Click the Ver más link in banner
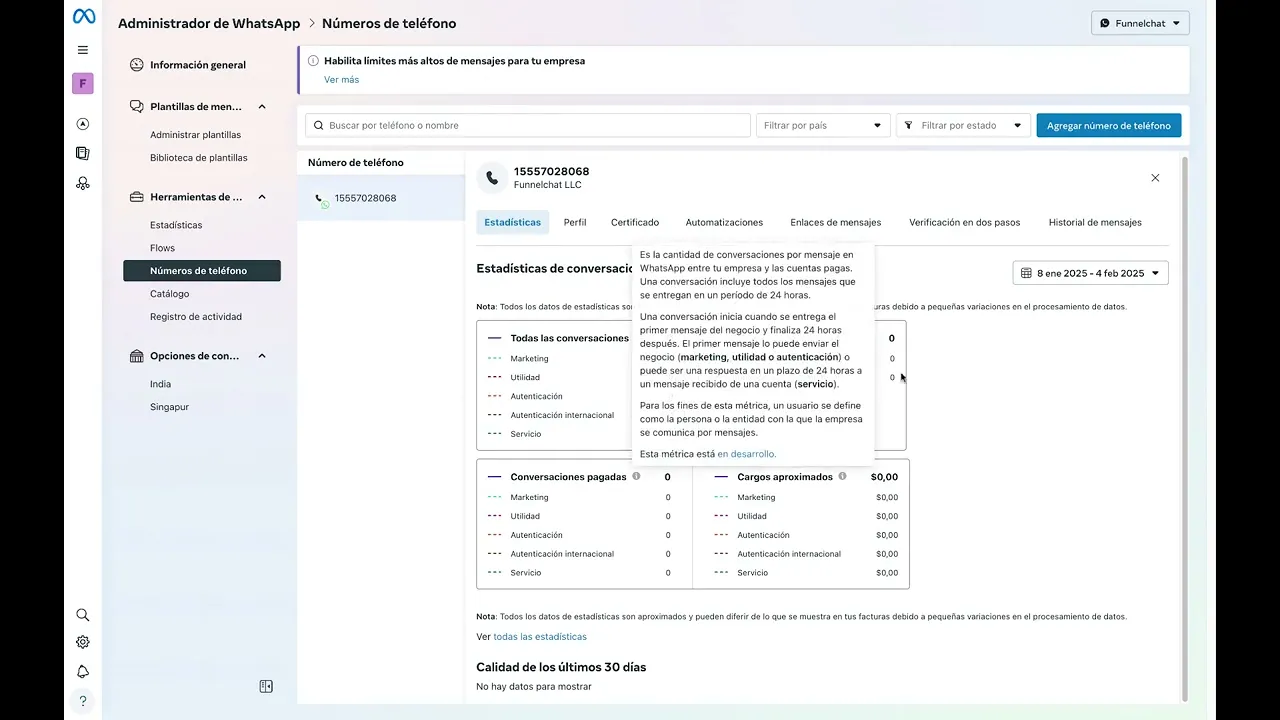The image size is (1280, 720). (x=341, y=79)
